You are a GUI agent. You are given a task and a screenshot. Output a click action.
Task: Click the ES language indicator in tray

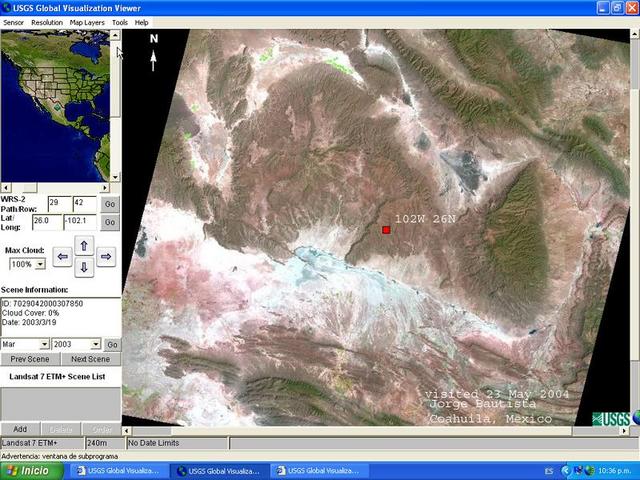pos(549,471)
